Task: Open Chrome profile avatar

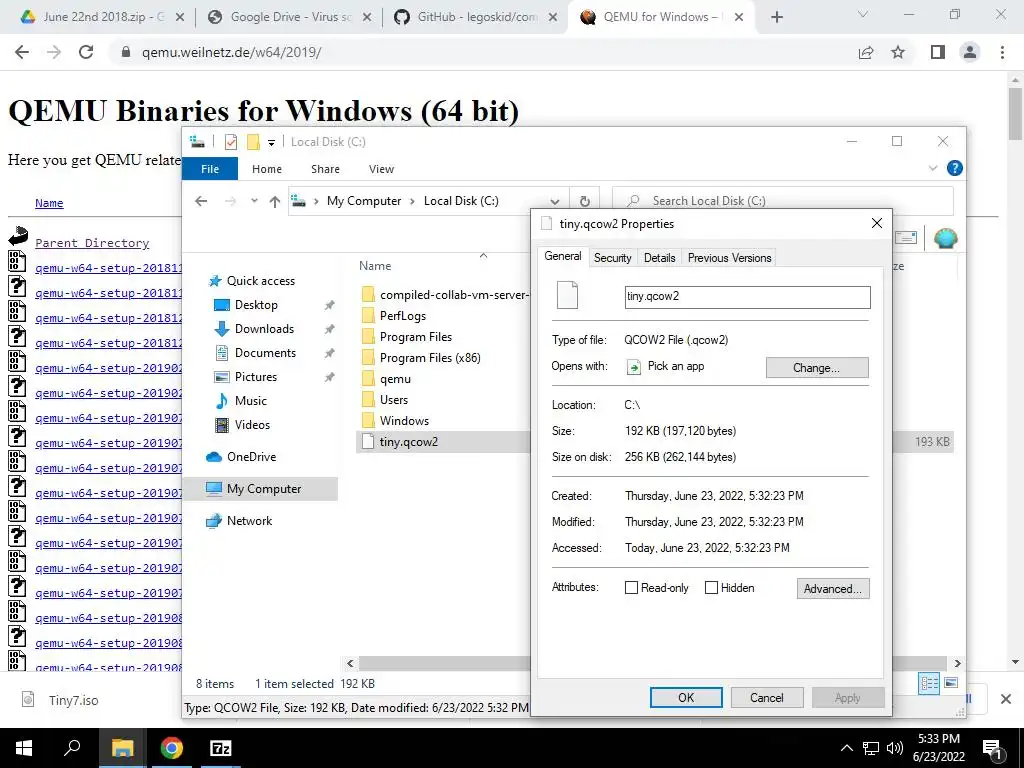Action: [970, 52]
